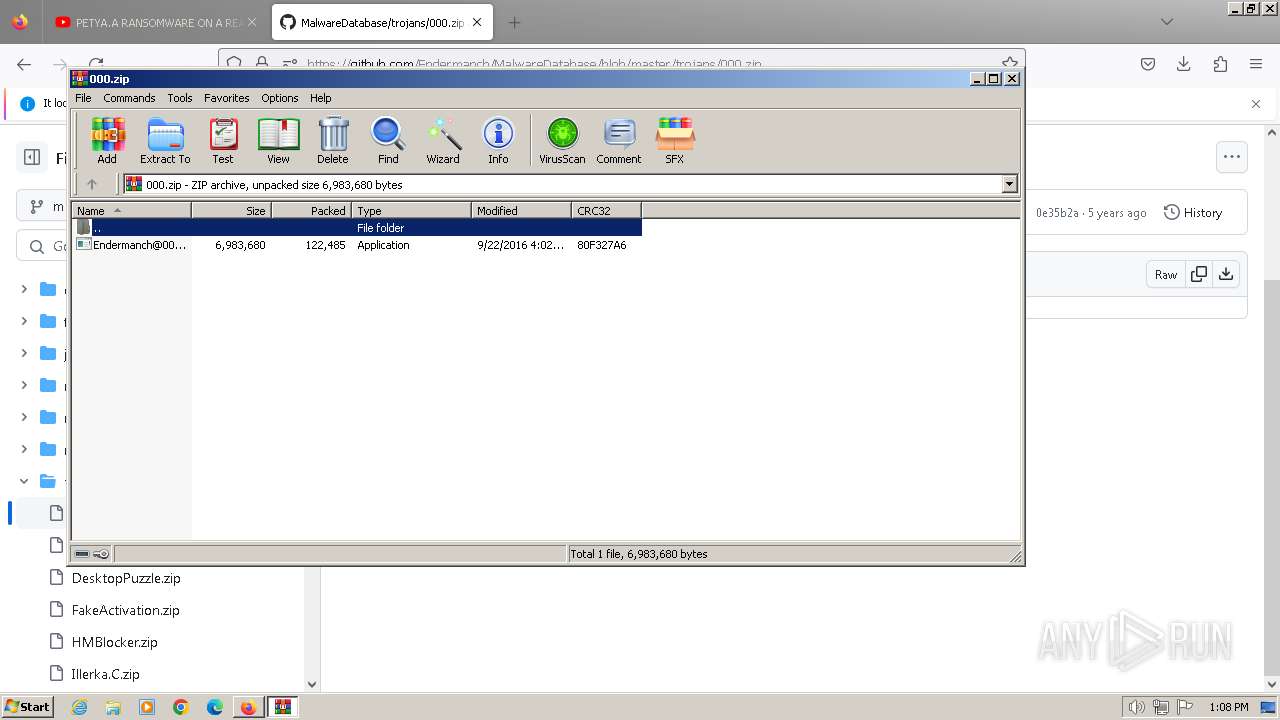Image resolution: width=1280 pixels, height=720 pixels.
Task: Sort files by Size column
Action: pyautogui.click(x=231, y=210)
